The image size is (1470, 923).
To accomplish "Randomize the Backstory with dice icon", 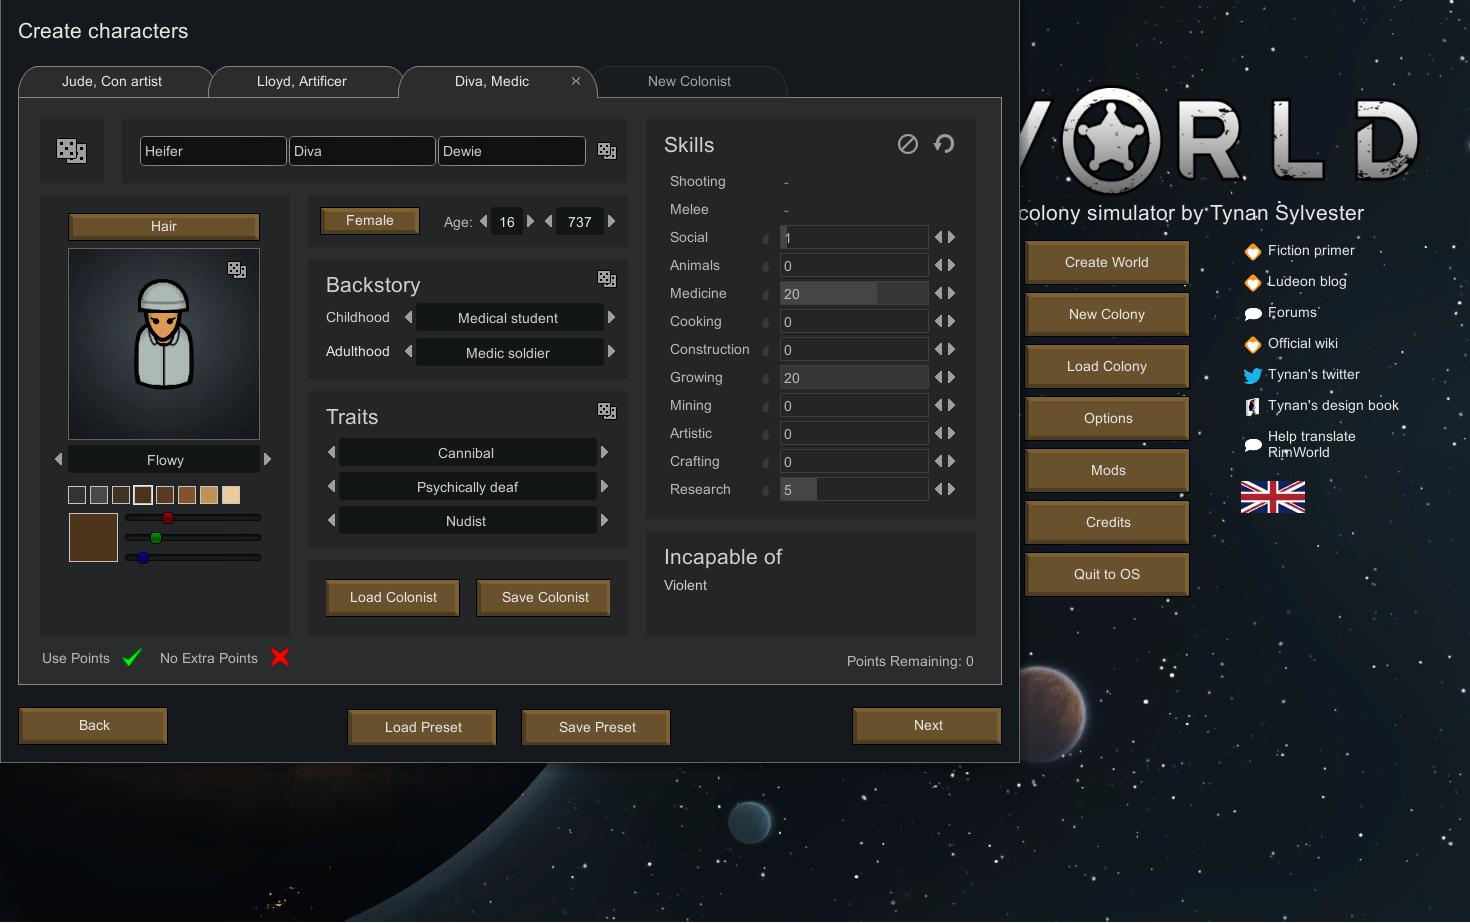I will tap(607, 279).
